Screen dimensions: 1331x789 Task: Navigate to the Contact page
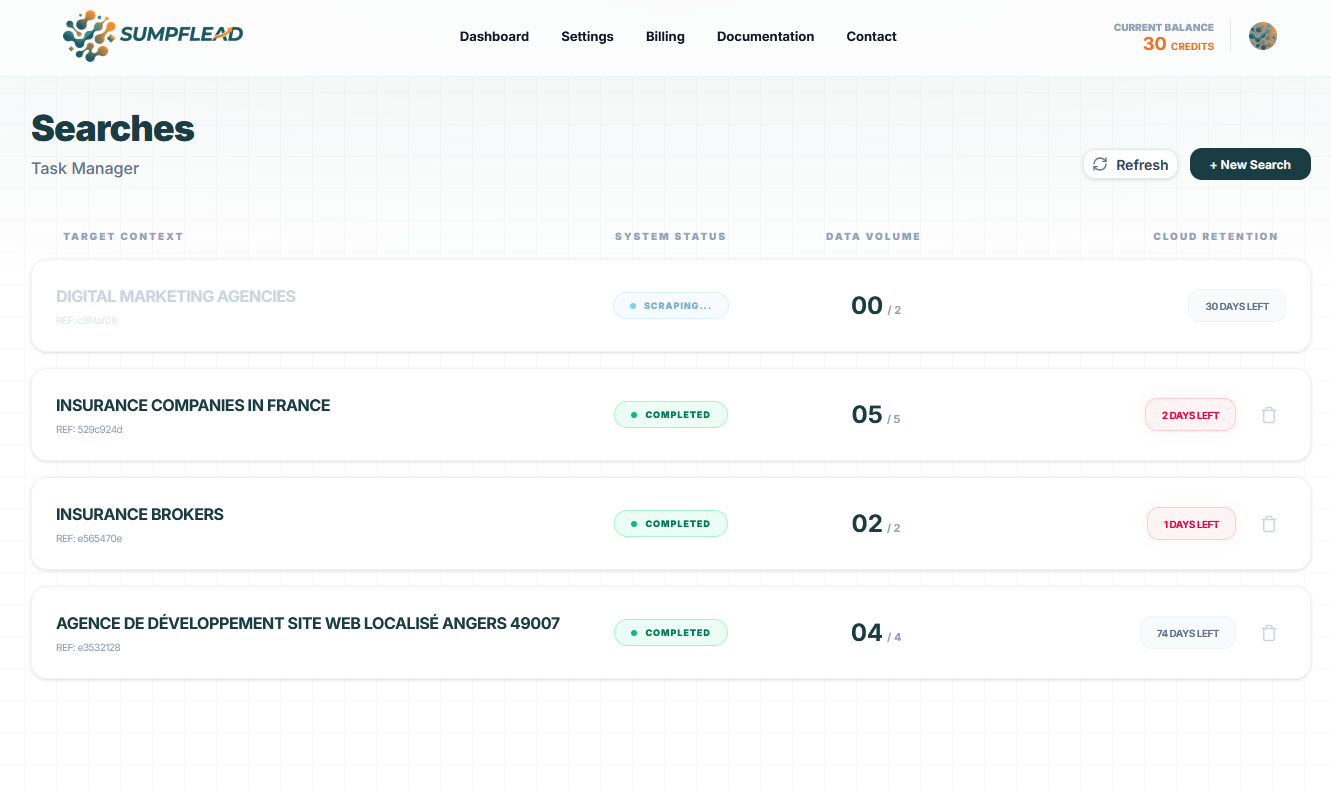[871, 36]
